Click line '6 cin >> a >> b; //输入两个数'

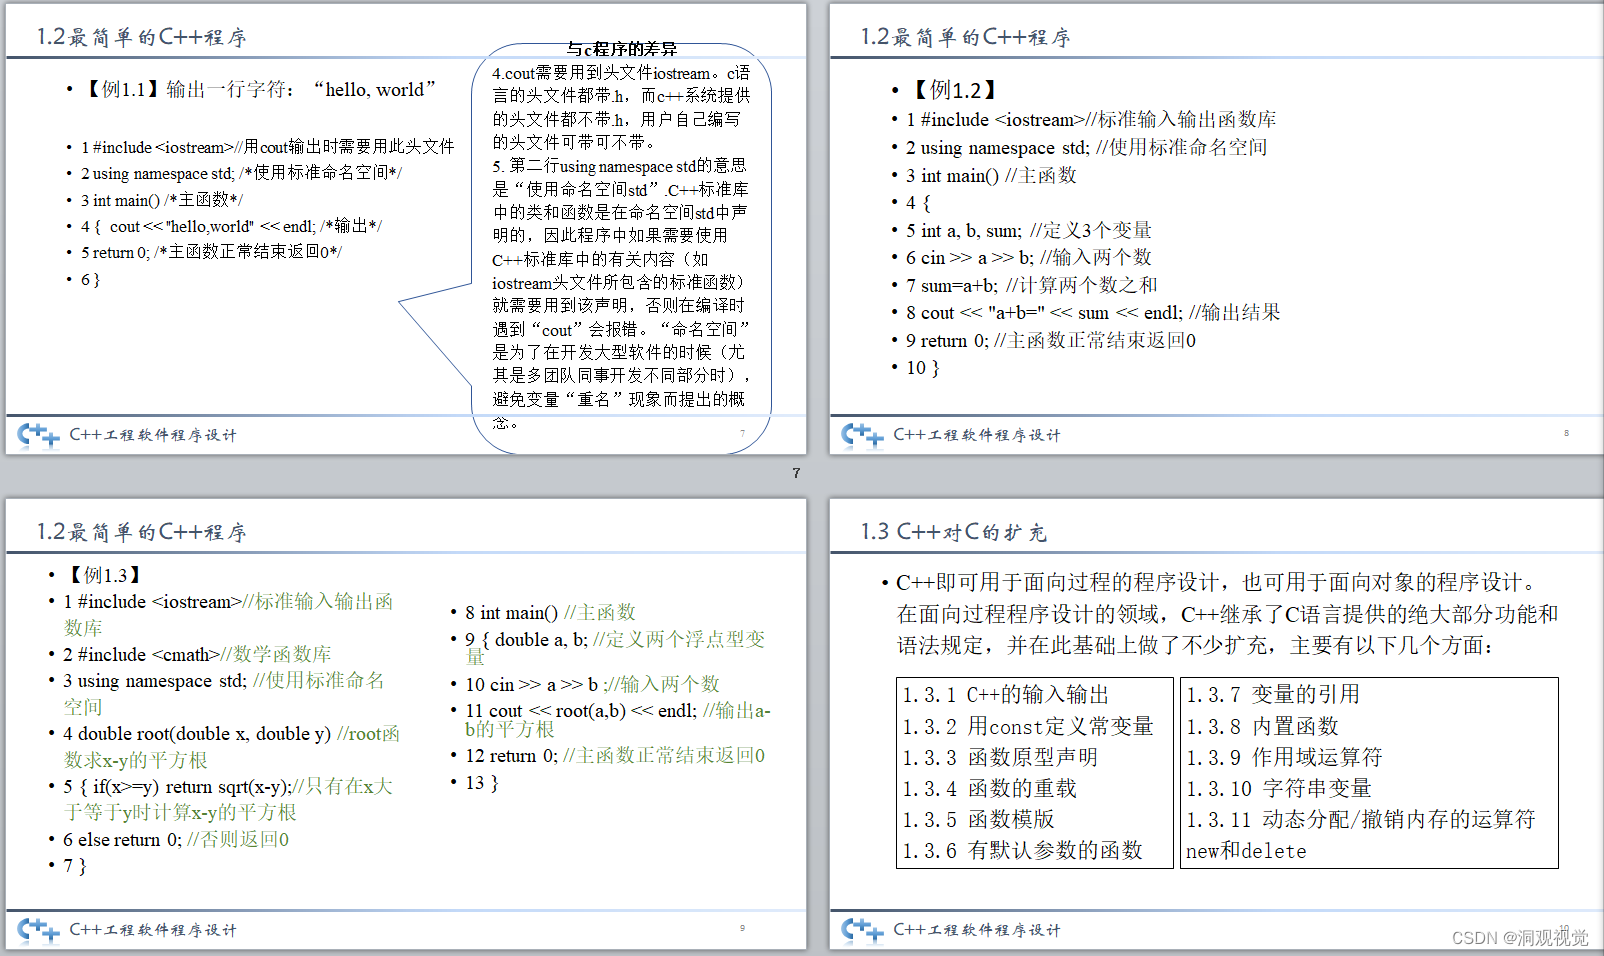pos(1029,258)
